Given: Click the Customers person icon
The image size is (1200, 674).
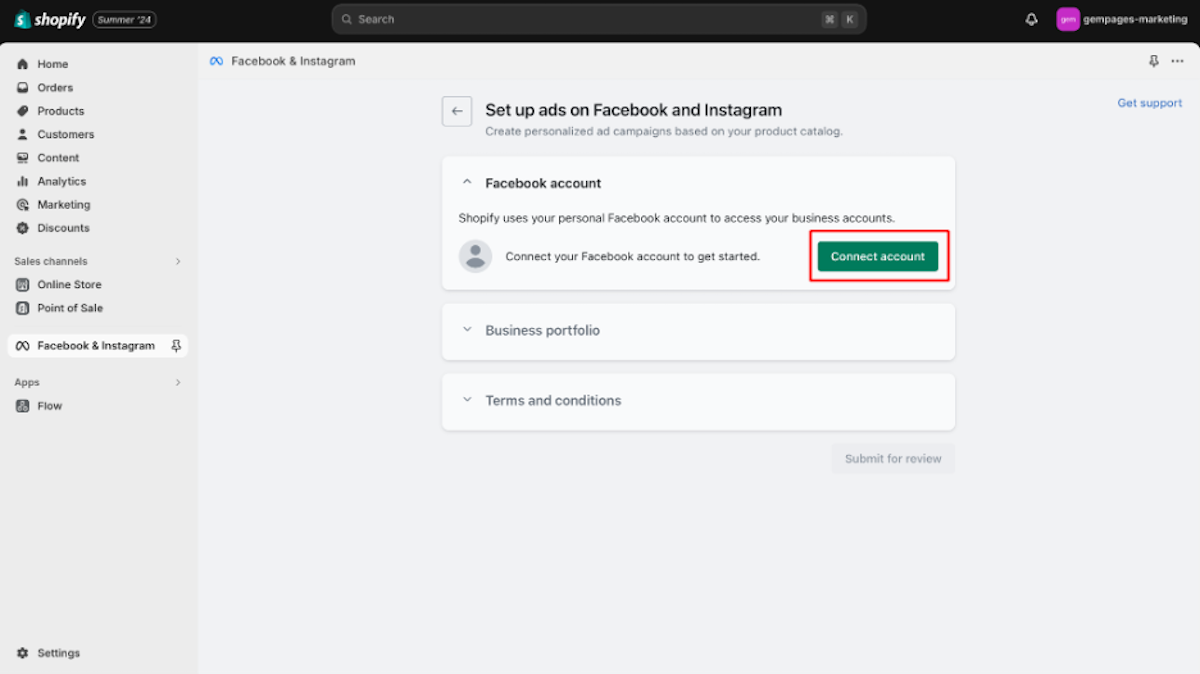Looking at the screenshot, I should (23, 134).
